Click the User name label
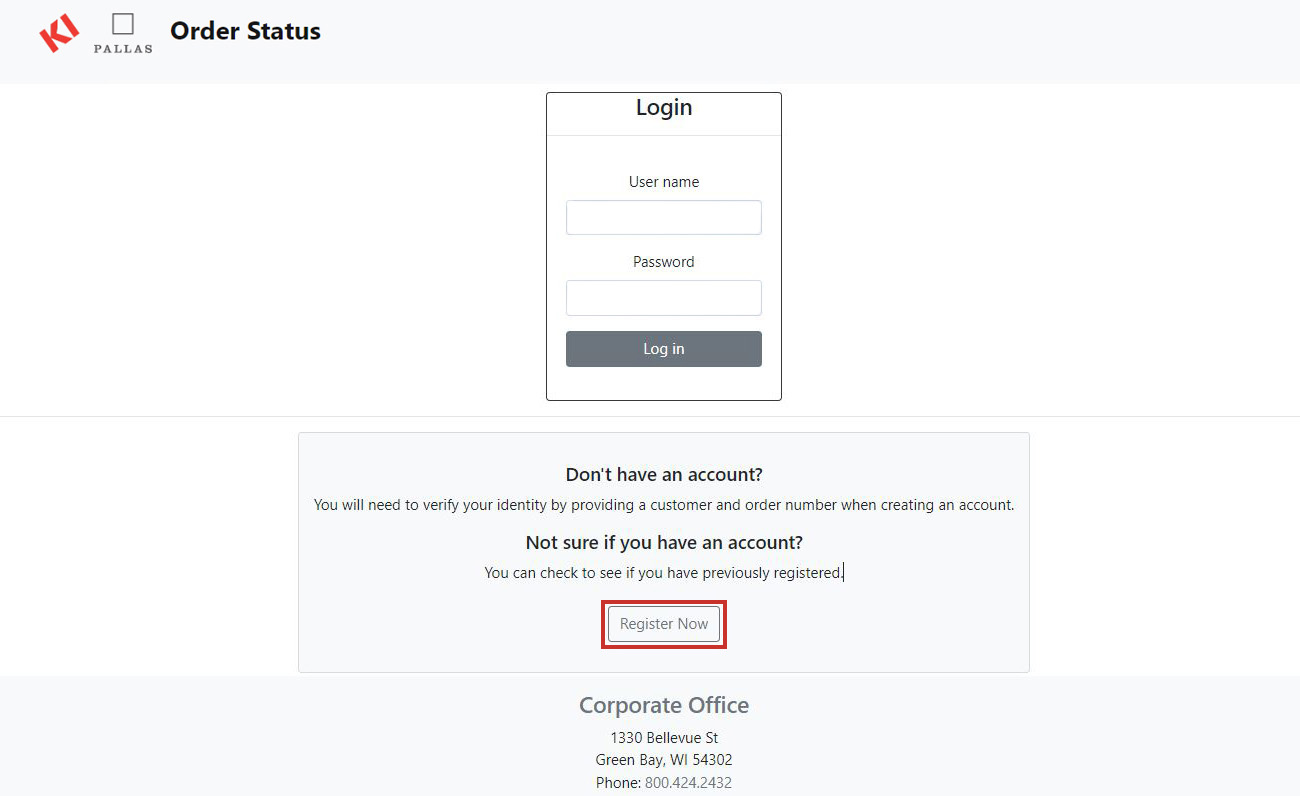Screen dimensions: 1300x796 pyautogui.click(x=663, y=181)
